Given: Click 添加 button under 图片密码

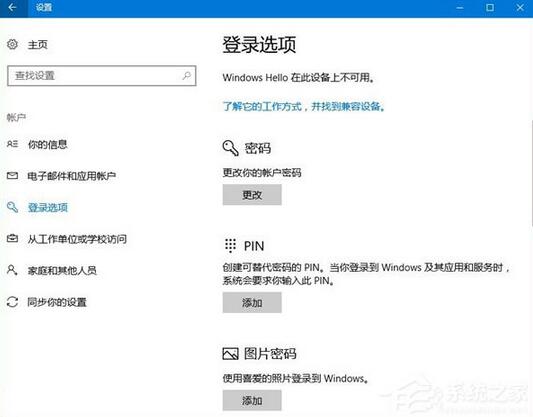Looking at the screenshot, I should click(x=252, y=400).
